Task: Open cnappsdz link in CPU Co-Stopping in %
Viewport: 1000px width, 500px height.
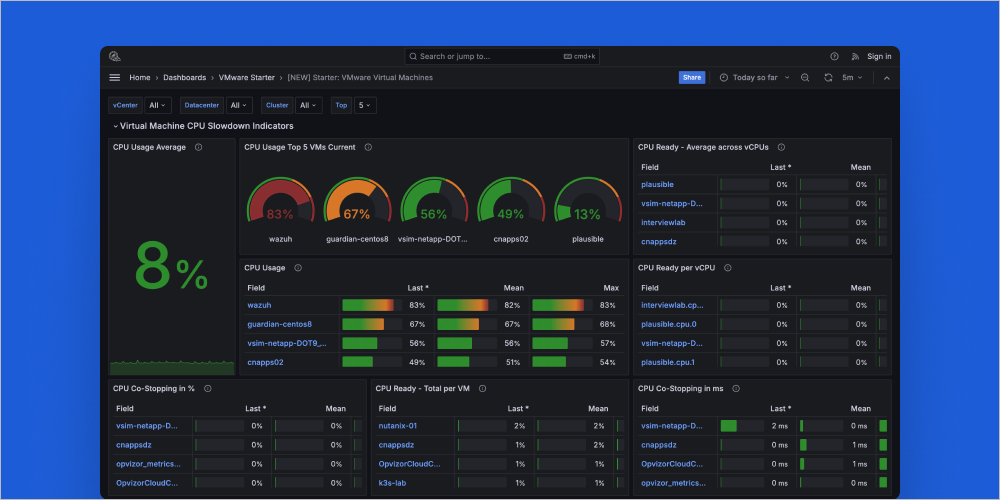Action: pos(133,445)
